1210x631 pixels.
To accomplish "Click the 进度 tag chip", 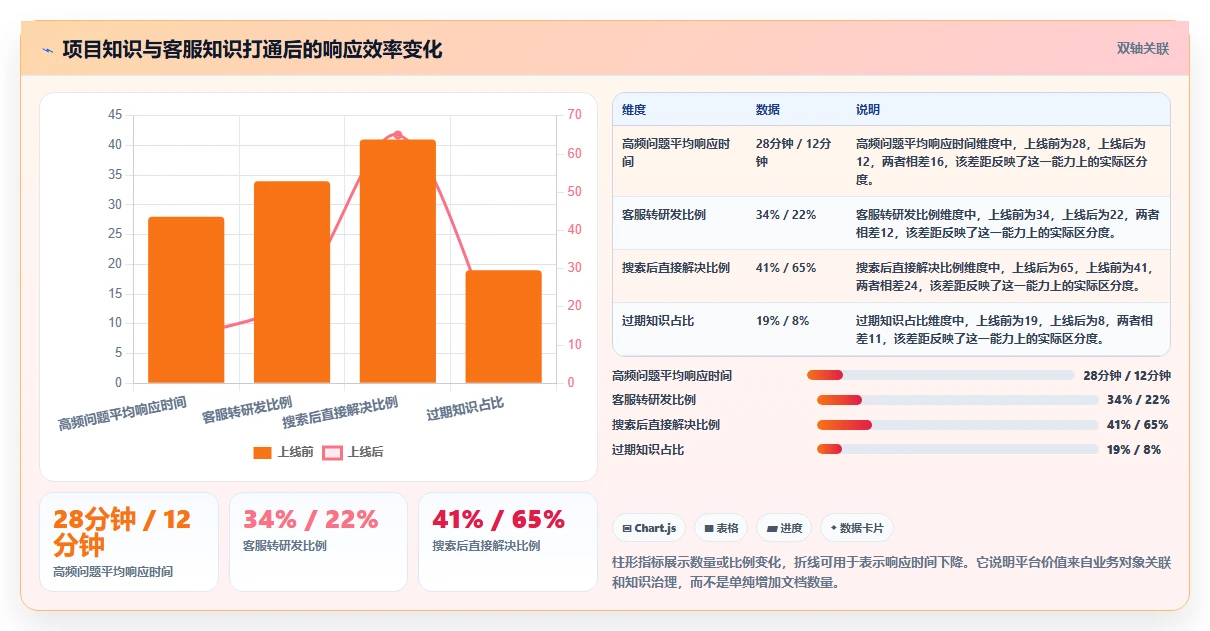I will (784, 528).
